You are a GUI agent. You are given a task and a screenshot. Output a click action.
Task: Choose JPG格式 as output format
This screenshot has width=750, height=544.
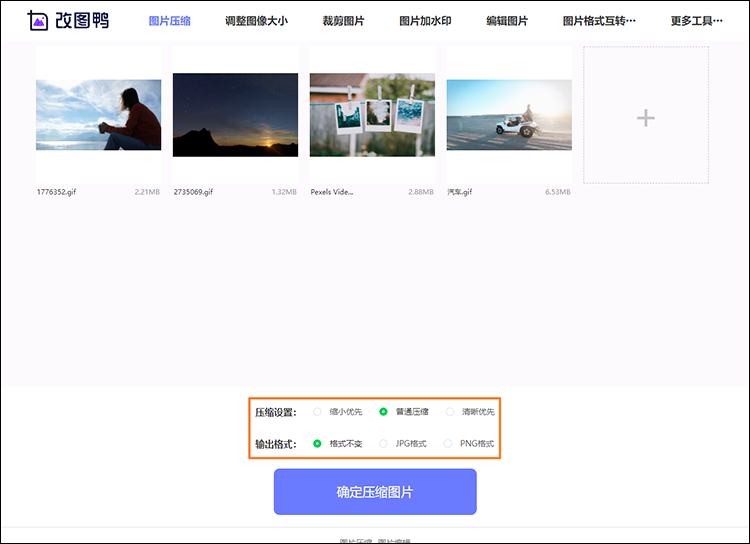point(384,443)
